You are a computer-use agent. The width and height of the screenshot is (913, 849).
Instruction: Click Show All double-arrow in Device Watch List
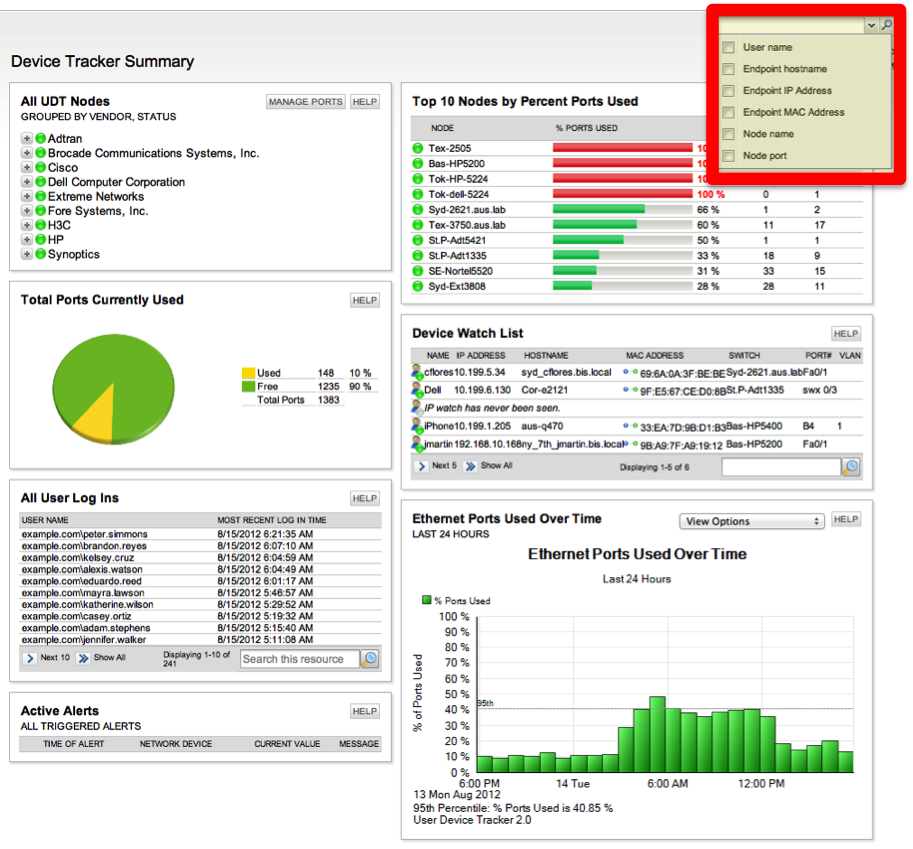[x=470, y=466]
